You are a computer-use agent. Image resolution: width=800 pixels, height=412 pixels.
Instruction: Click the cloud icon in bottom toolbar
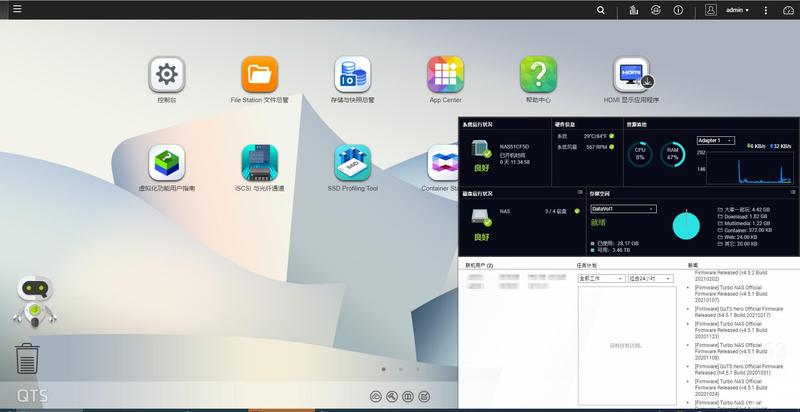[376, 396]
